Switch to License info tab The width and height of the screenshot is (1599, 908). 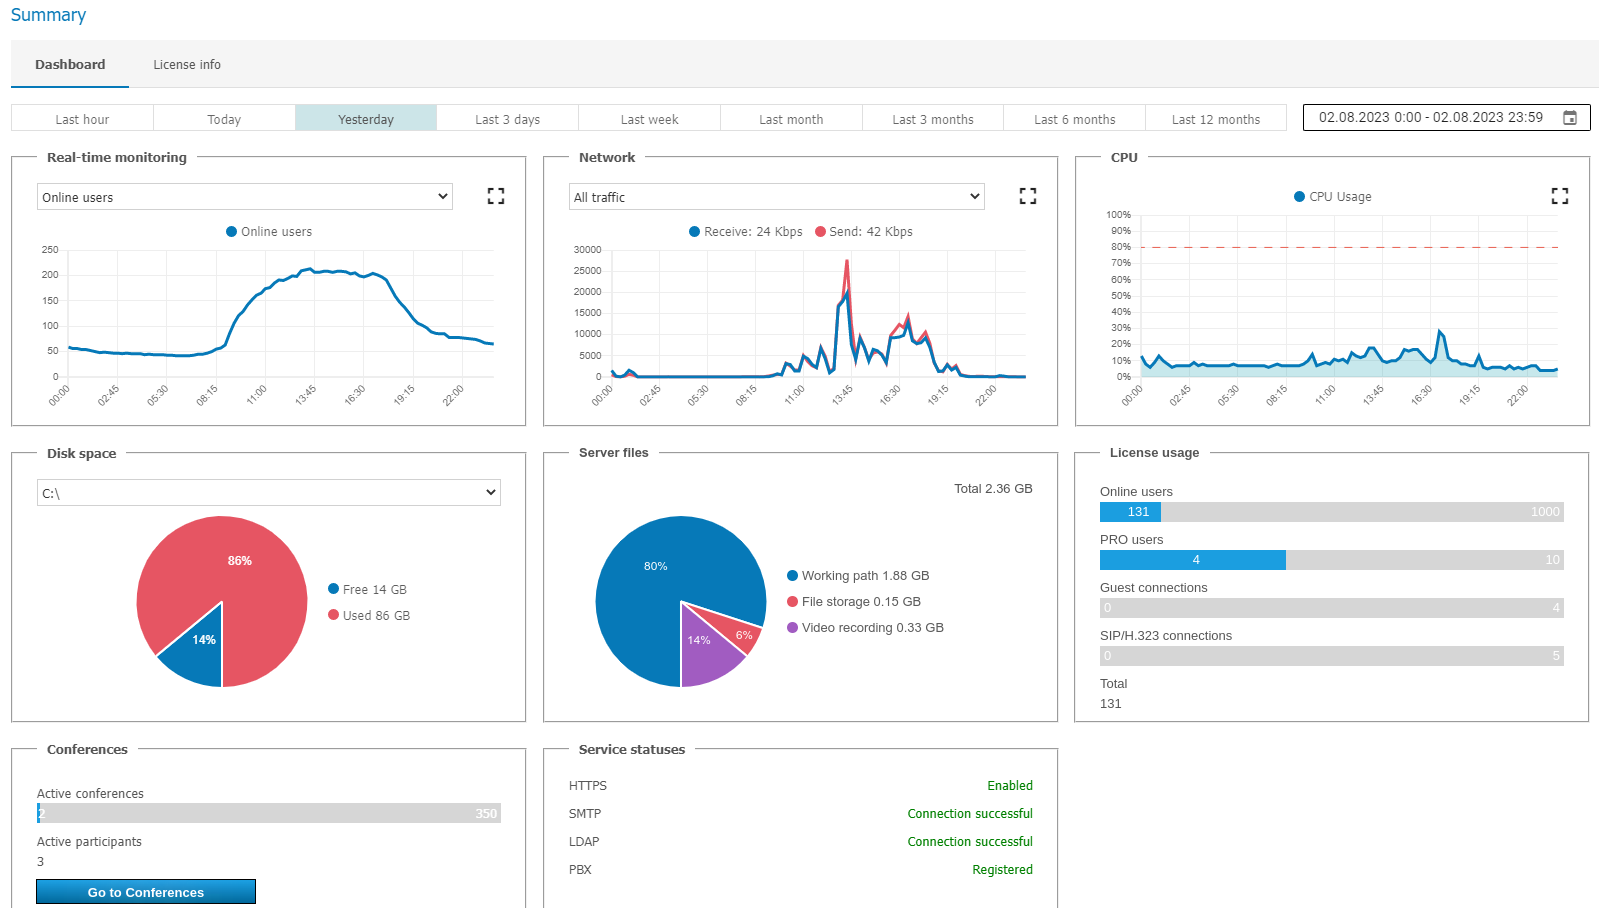[187, 65]
